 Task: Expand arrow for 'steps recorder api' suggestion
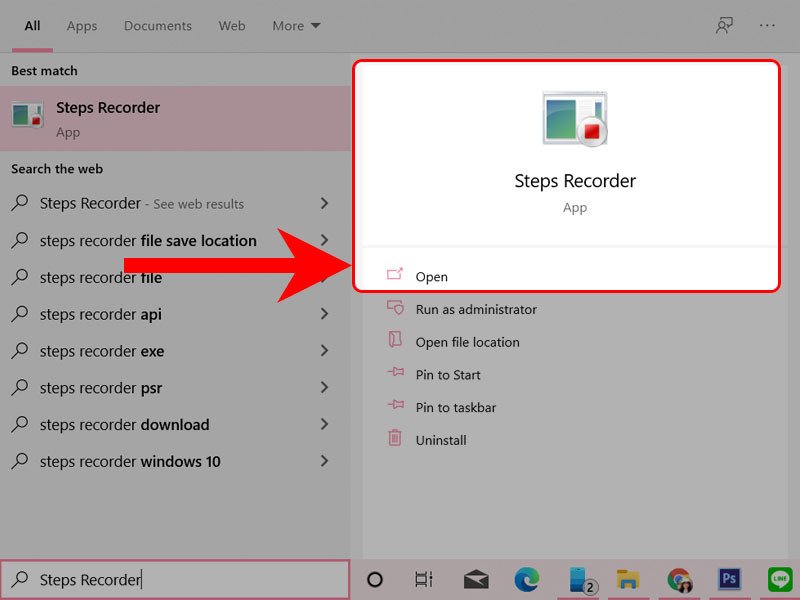pyautogui.click(x=324, y=314)
